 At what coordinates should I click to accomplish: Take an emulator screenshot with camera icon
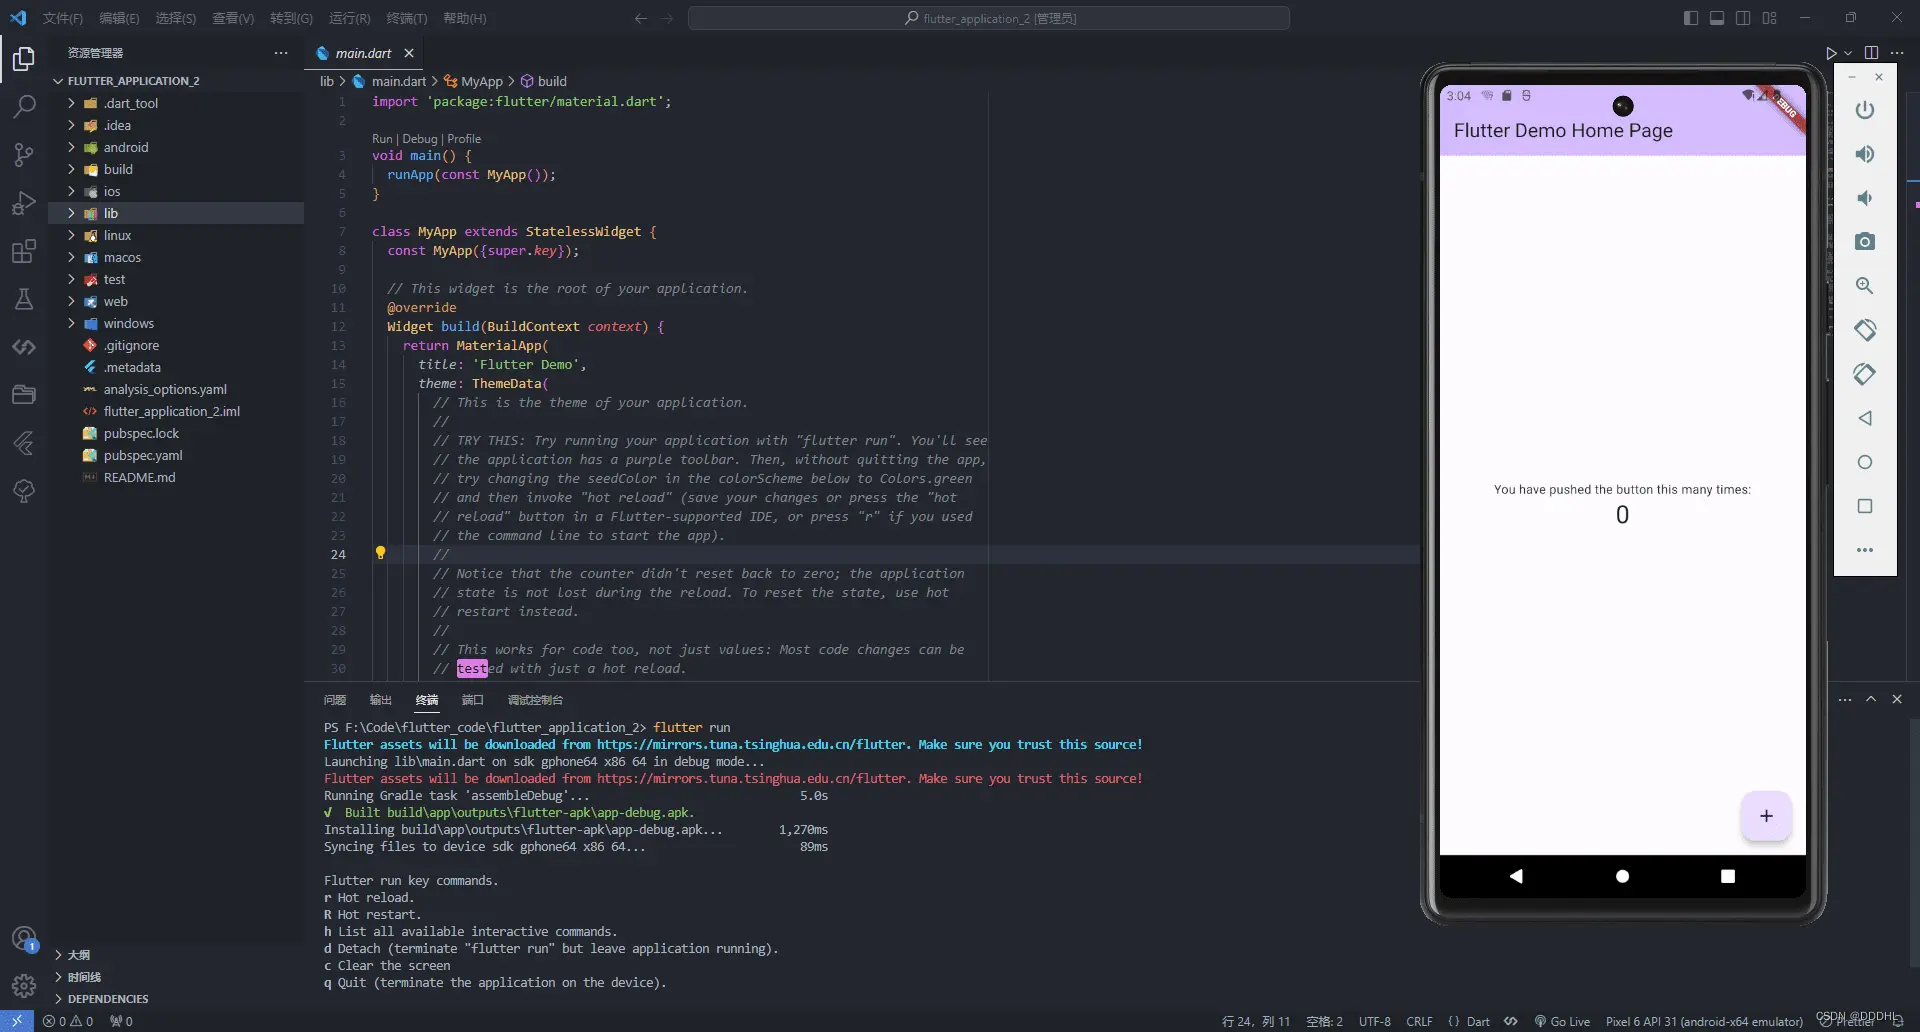[x=1864, y=242]
